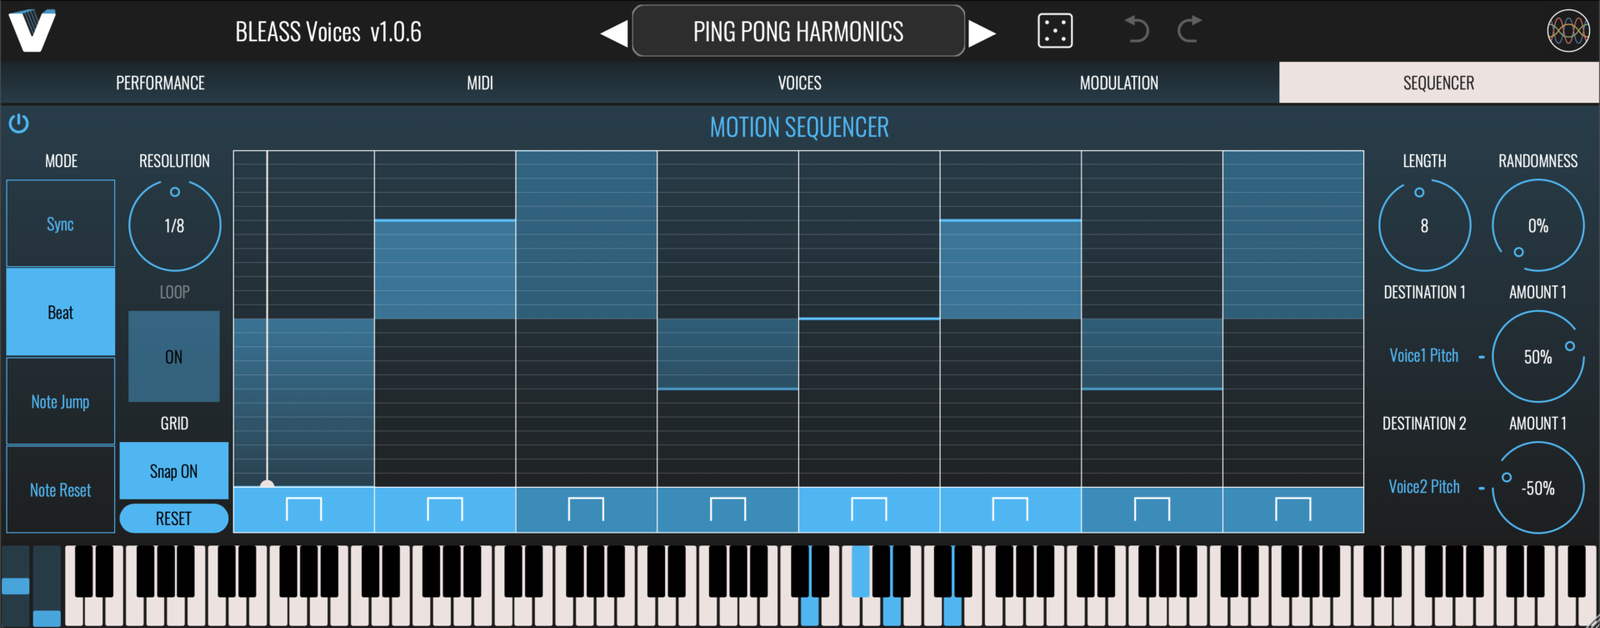The width and height of the screenshot is (1600, 628).
Task: Open the PING PONG HARMONICS preset menu
Action: pos(798,31)
